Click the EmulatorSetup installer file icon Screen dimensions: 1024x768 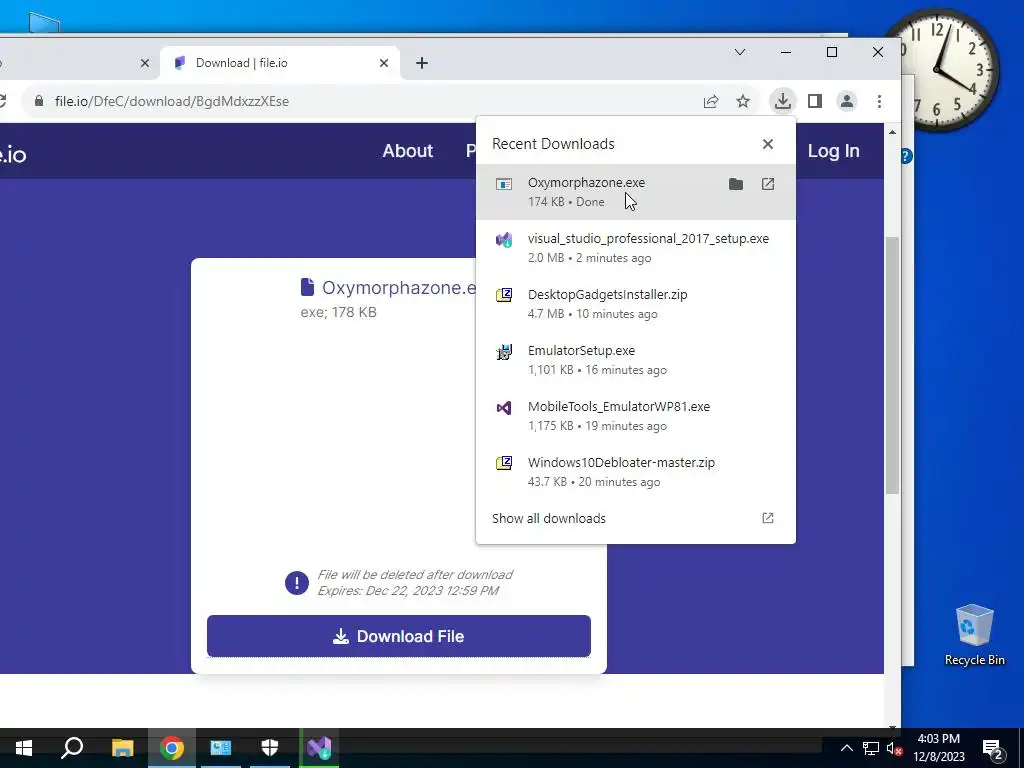coord(504,352)
